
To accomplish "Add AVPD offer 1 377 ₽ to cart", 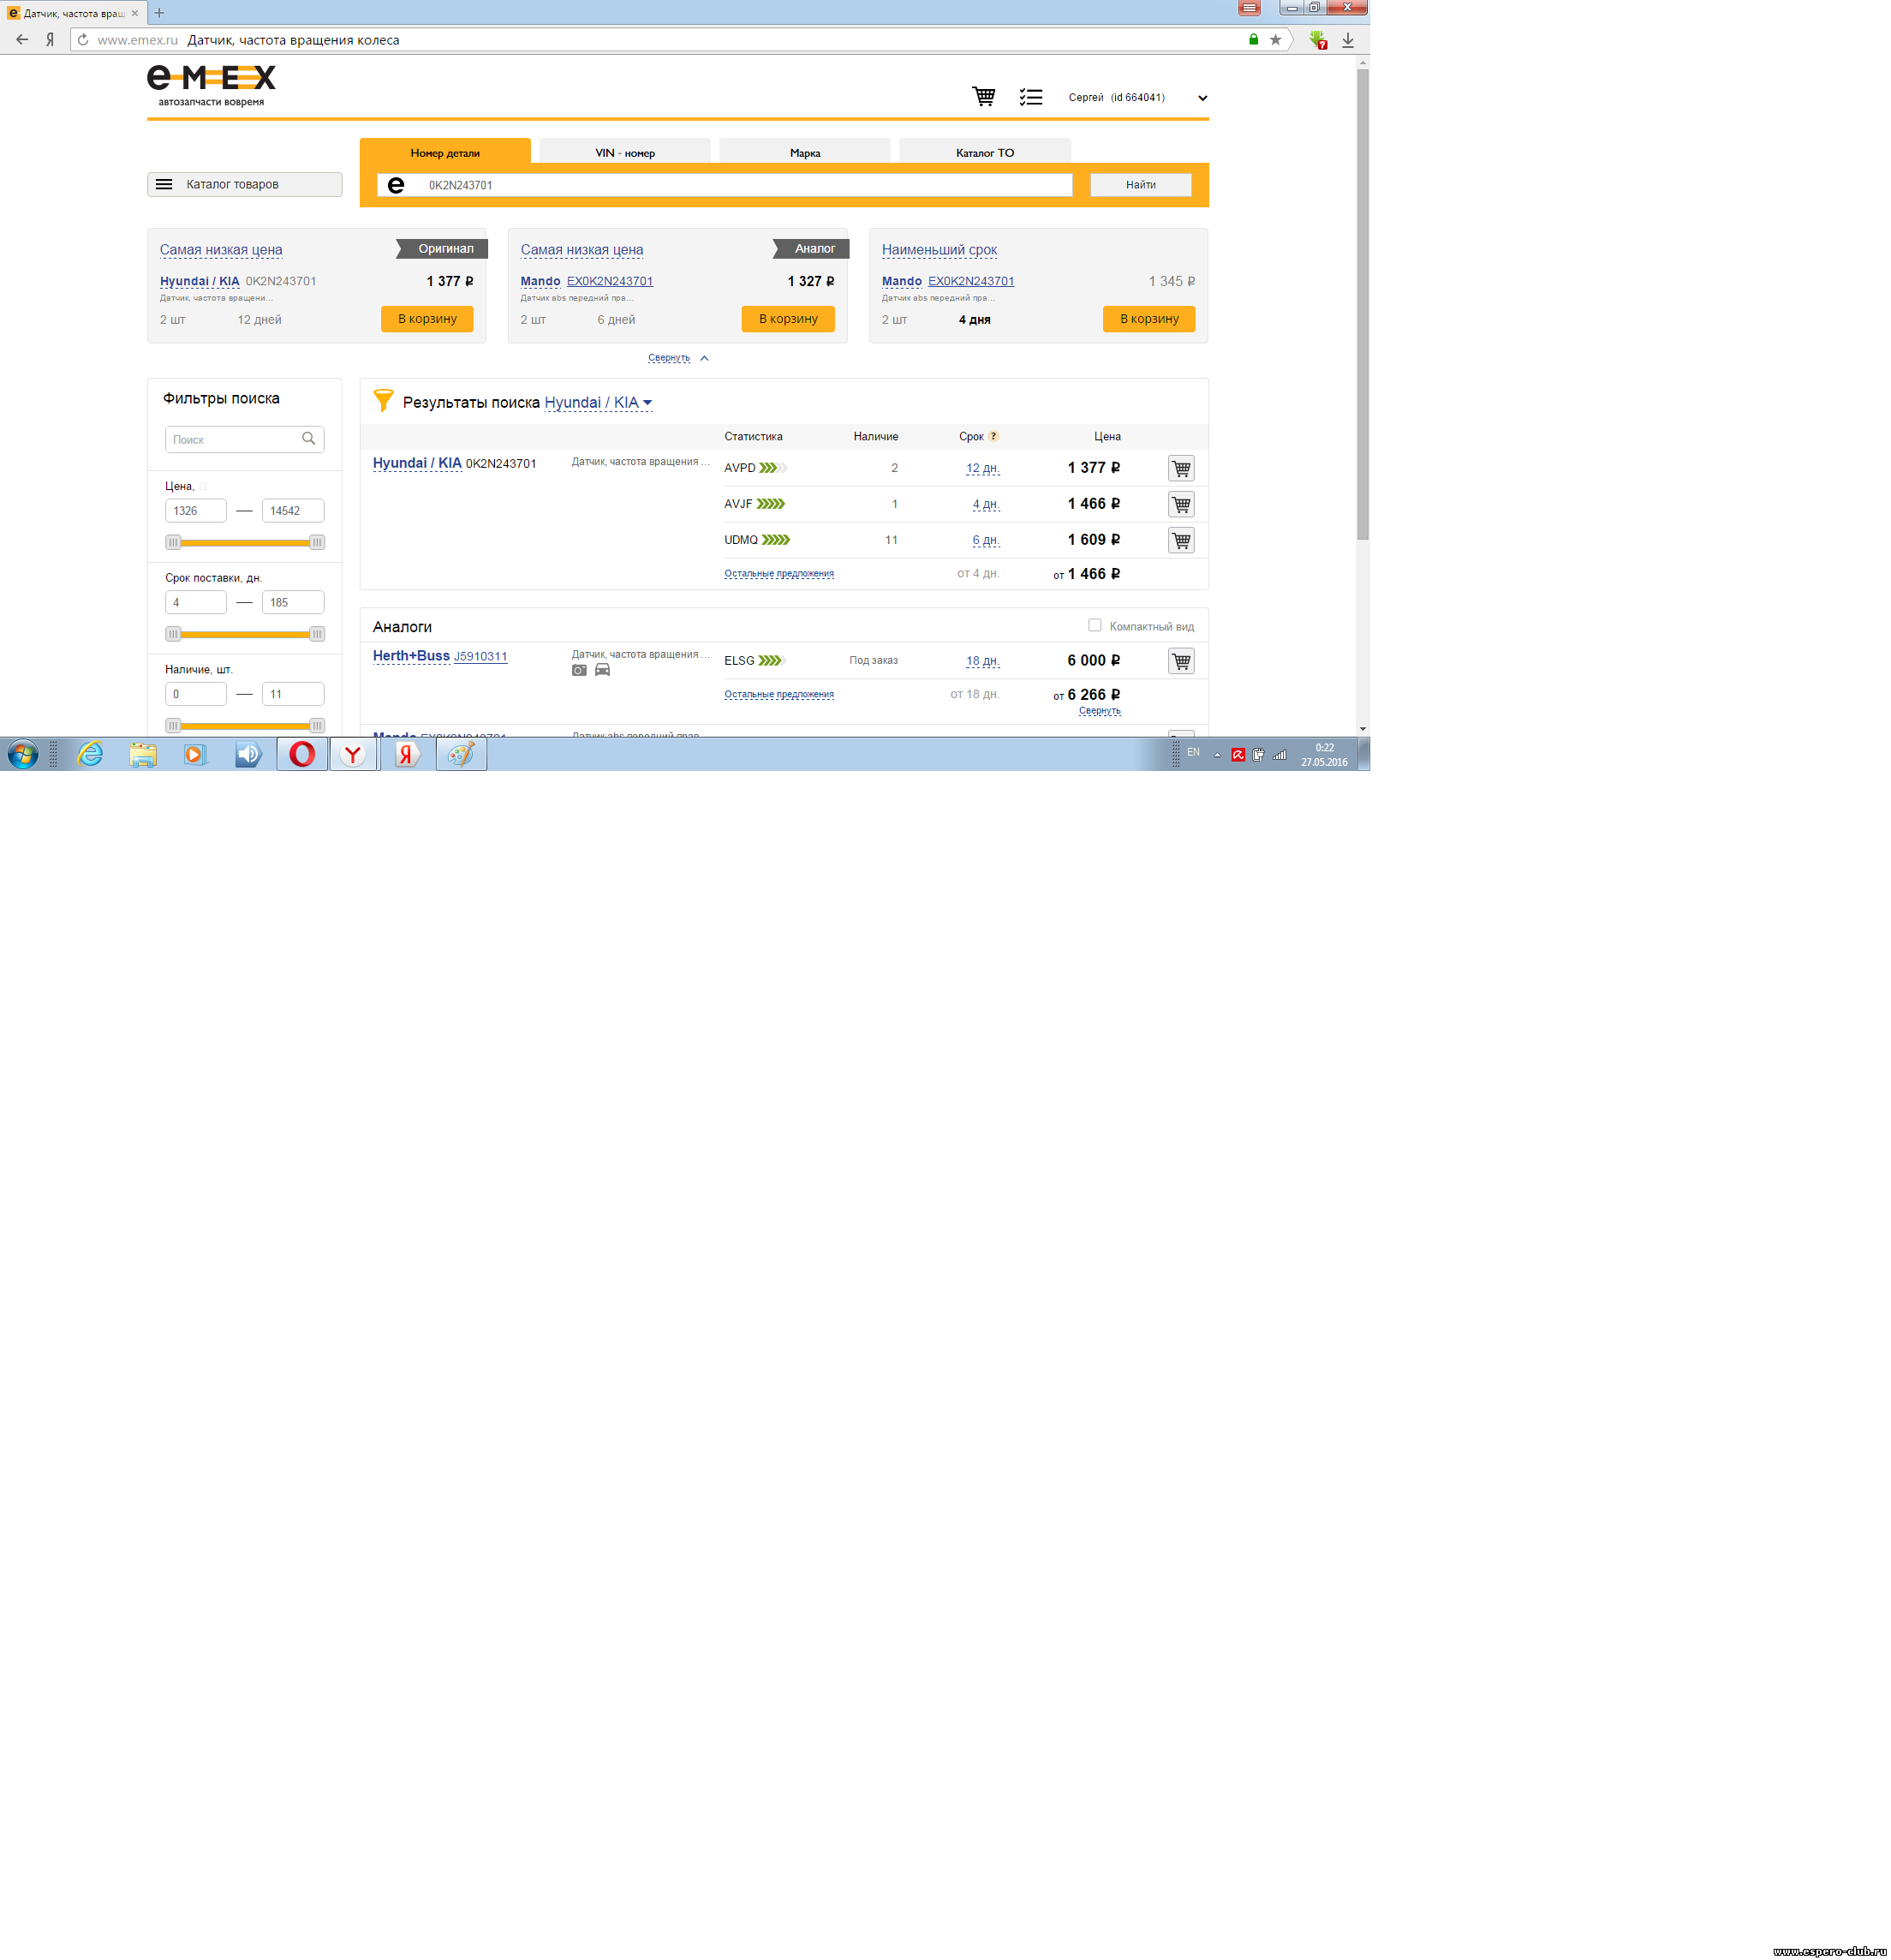I will 1180,468.
